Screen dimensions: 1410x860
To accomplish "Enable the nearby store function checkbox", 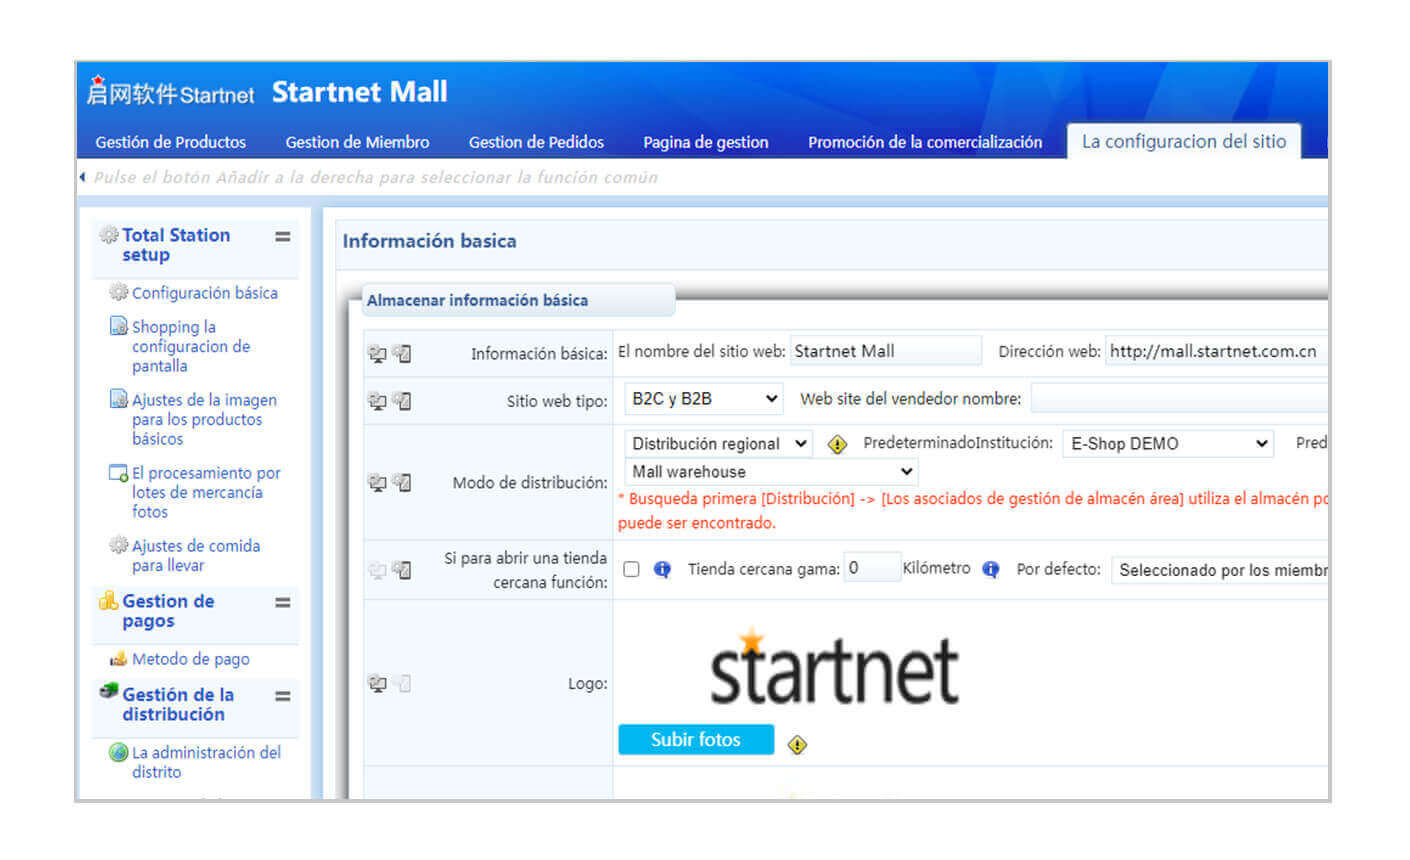I will 631,569.
